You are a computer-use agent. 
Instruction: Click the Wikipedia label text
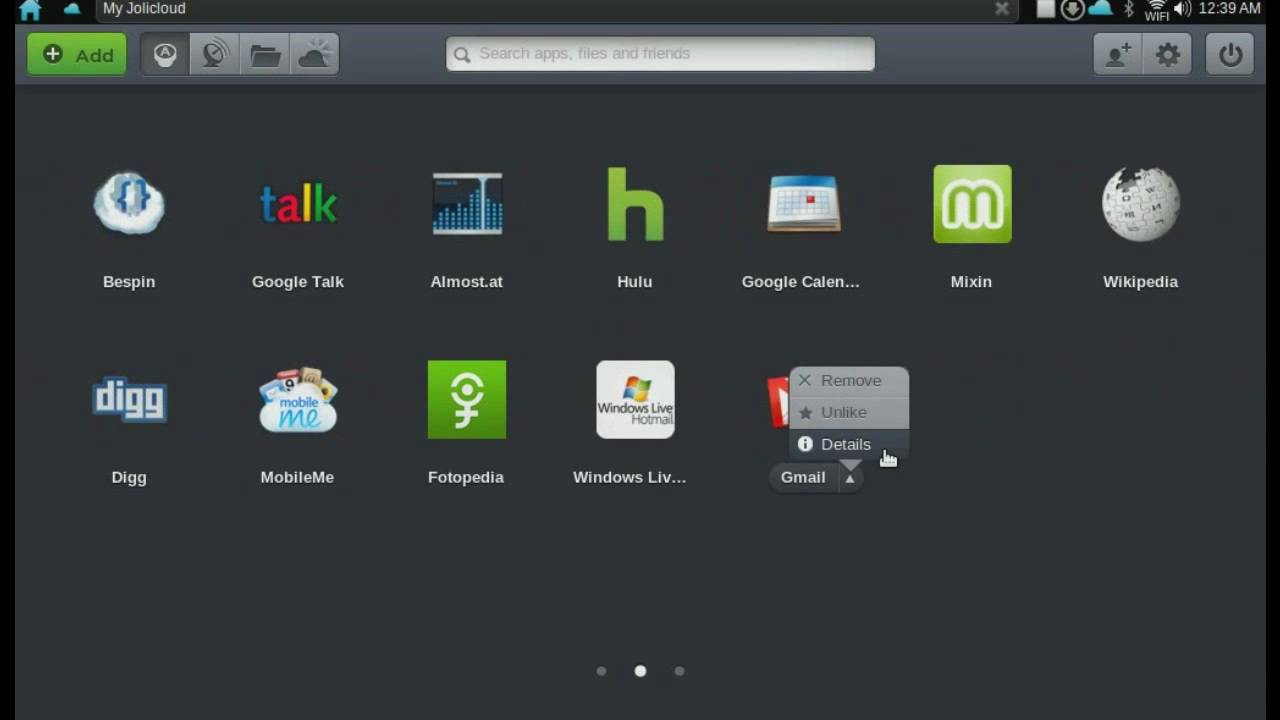(x=1140, y=282)
